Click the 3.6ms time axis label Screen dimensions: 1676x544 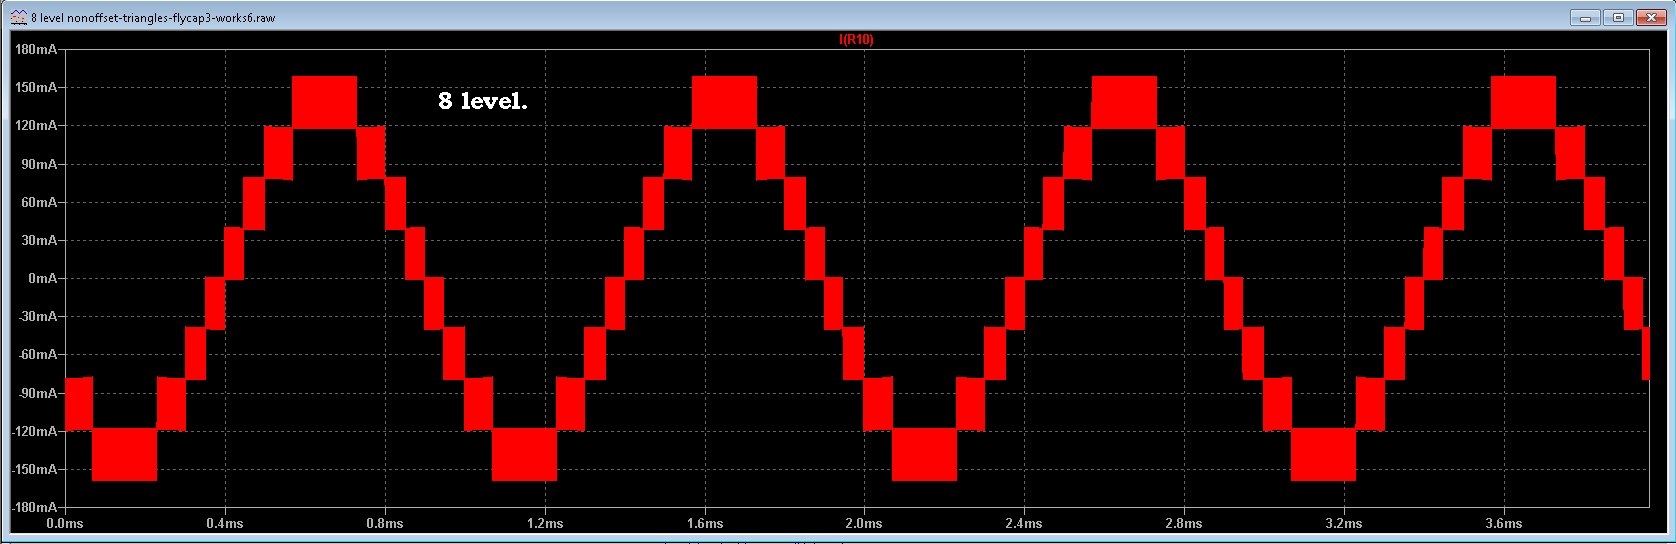click(x=1504, y=523)
